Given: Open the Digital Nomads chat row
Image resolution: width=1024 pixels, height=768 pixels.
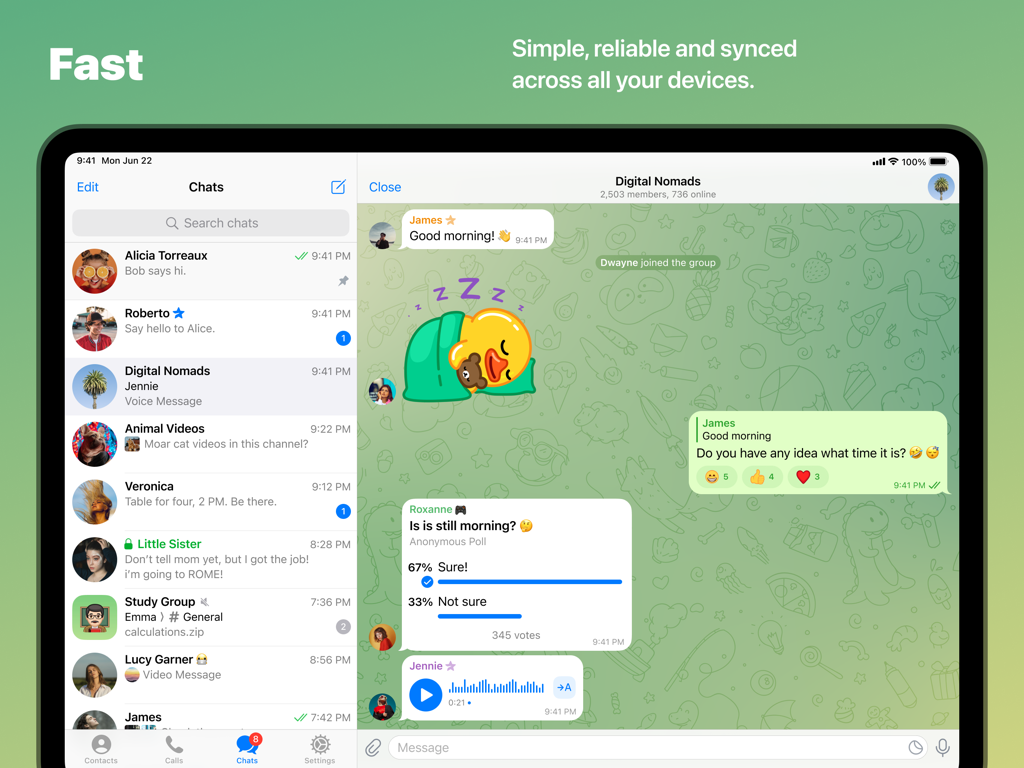Looking at the screenshot, I should [x=211, y=387].
